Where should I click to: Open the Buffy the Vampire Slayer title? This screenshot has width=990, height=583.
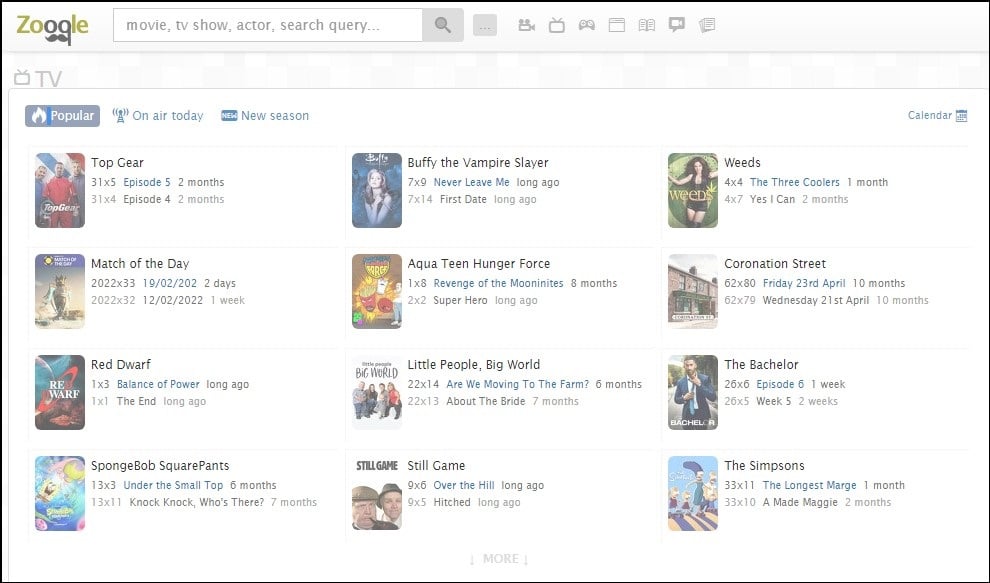(x=478, y=162)
